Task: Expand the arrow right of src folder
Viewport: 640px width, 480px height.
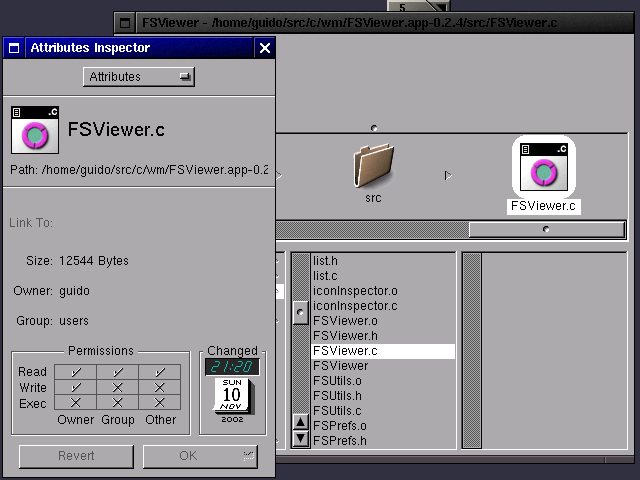Action: coord(448,176)
